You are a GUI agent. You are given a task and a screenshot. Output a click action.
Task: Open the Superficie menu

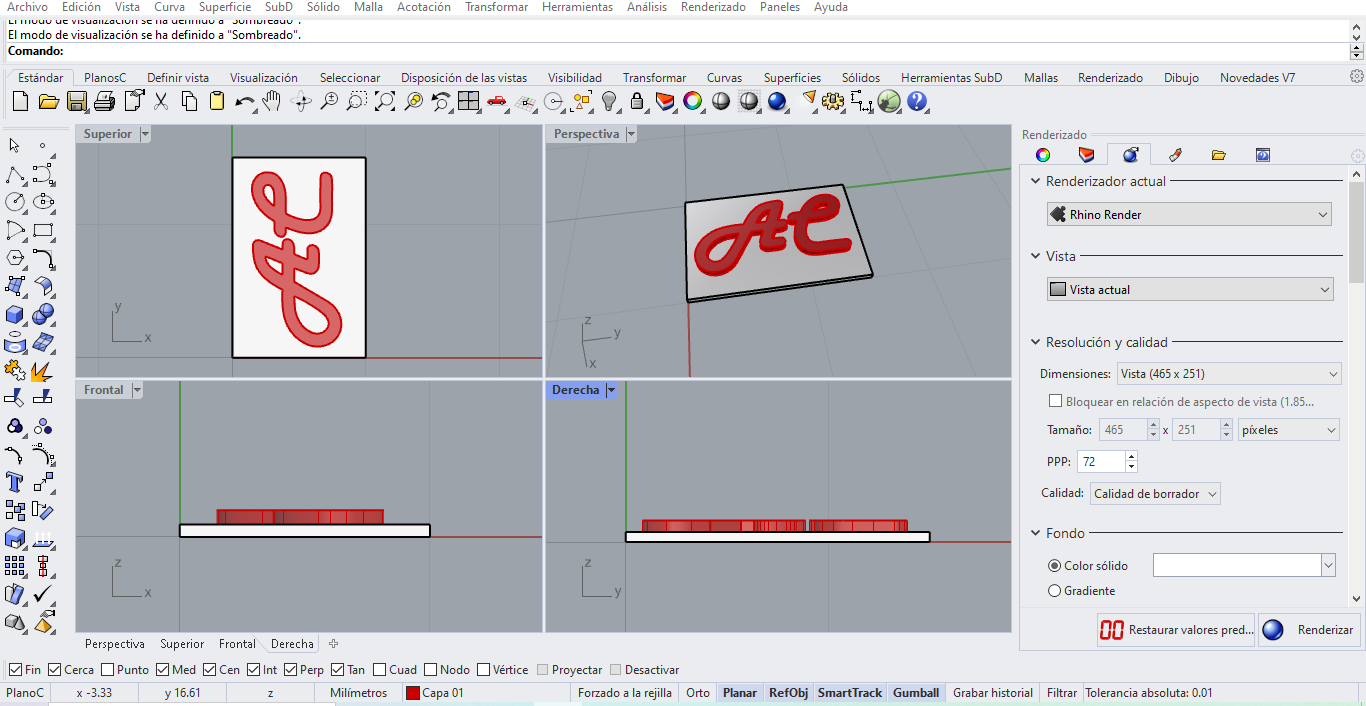click(x=225, y=7)
